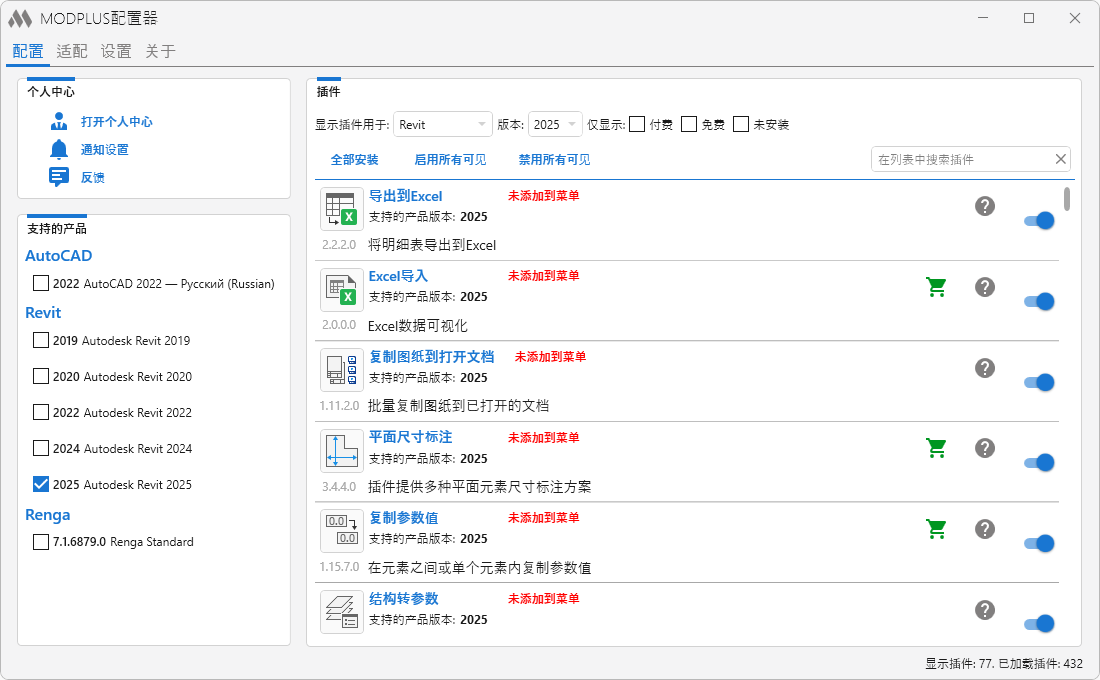1100x680 pixels.
Task: Open help for 导出到Excel plugin
Action: coord(985,206)
